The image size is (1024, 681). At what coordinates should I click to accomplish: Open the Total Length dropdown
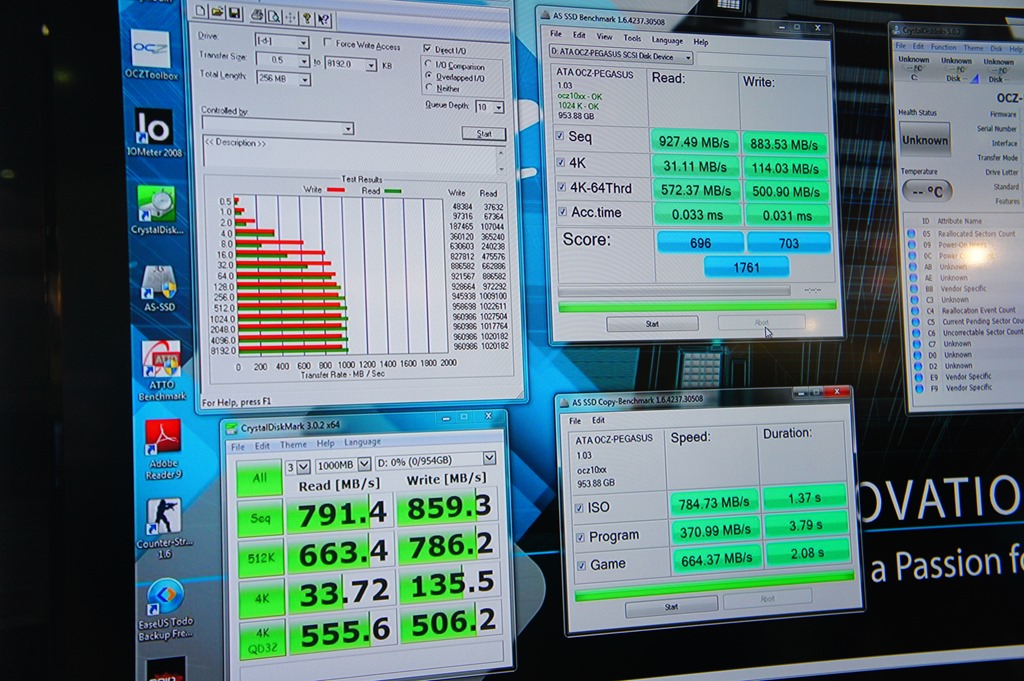[x=305, y=80]
